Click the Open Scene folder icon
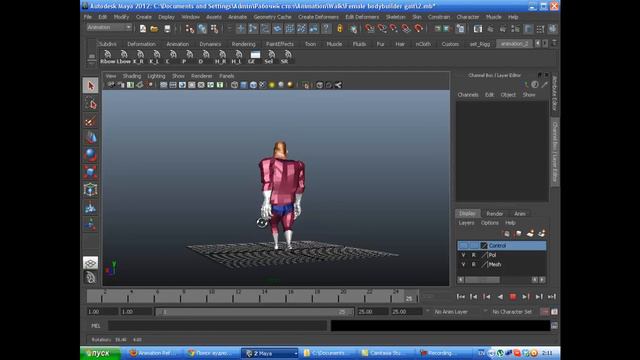The height and width of the screenshot is (360, 640). pos(154,29)
